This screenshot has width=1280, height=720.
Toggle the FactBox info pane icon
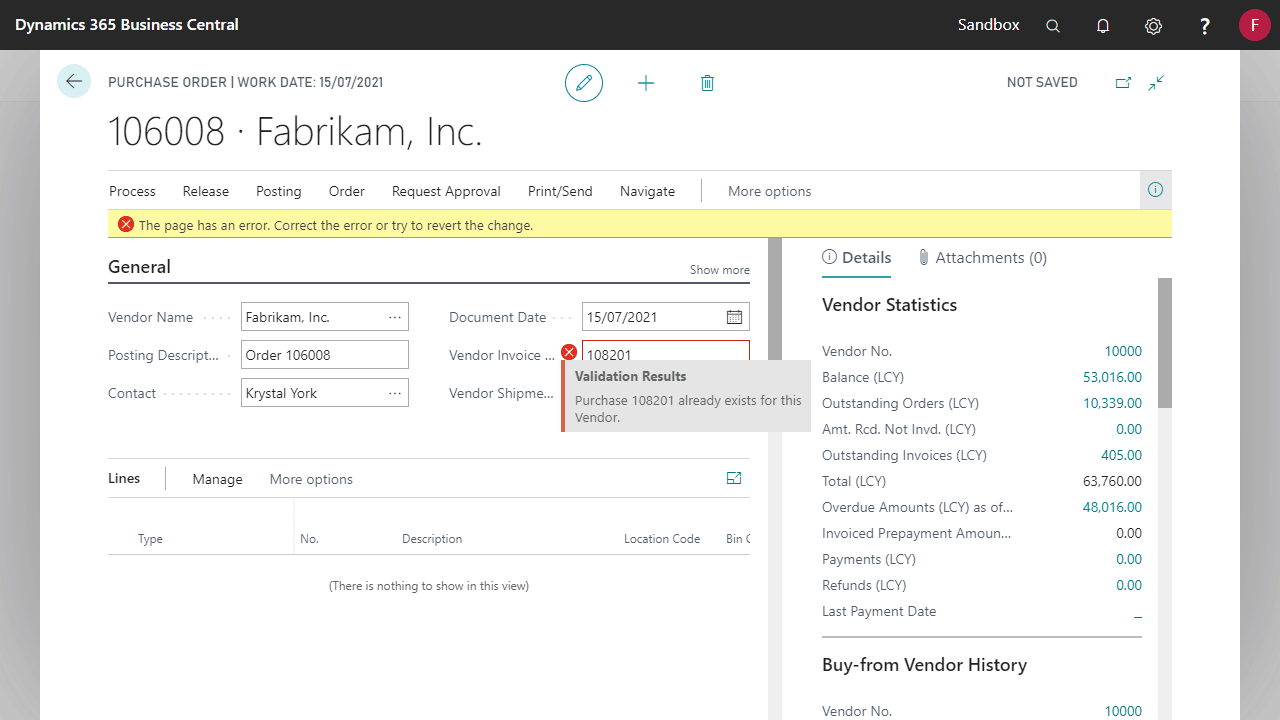pos(1156,190)
